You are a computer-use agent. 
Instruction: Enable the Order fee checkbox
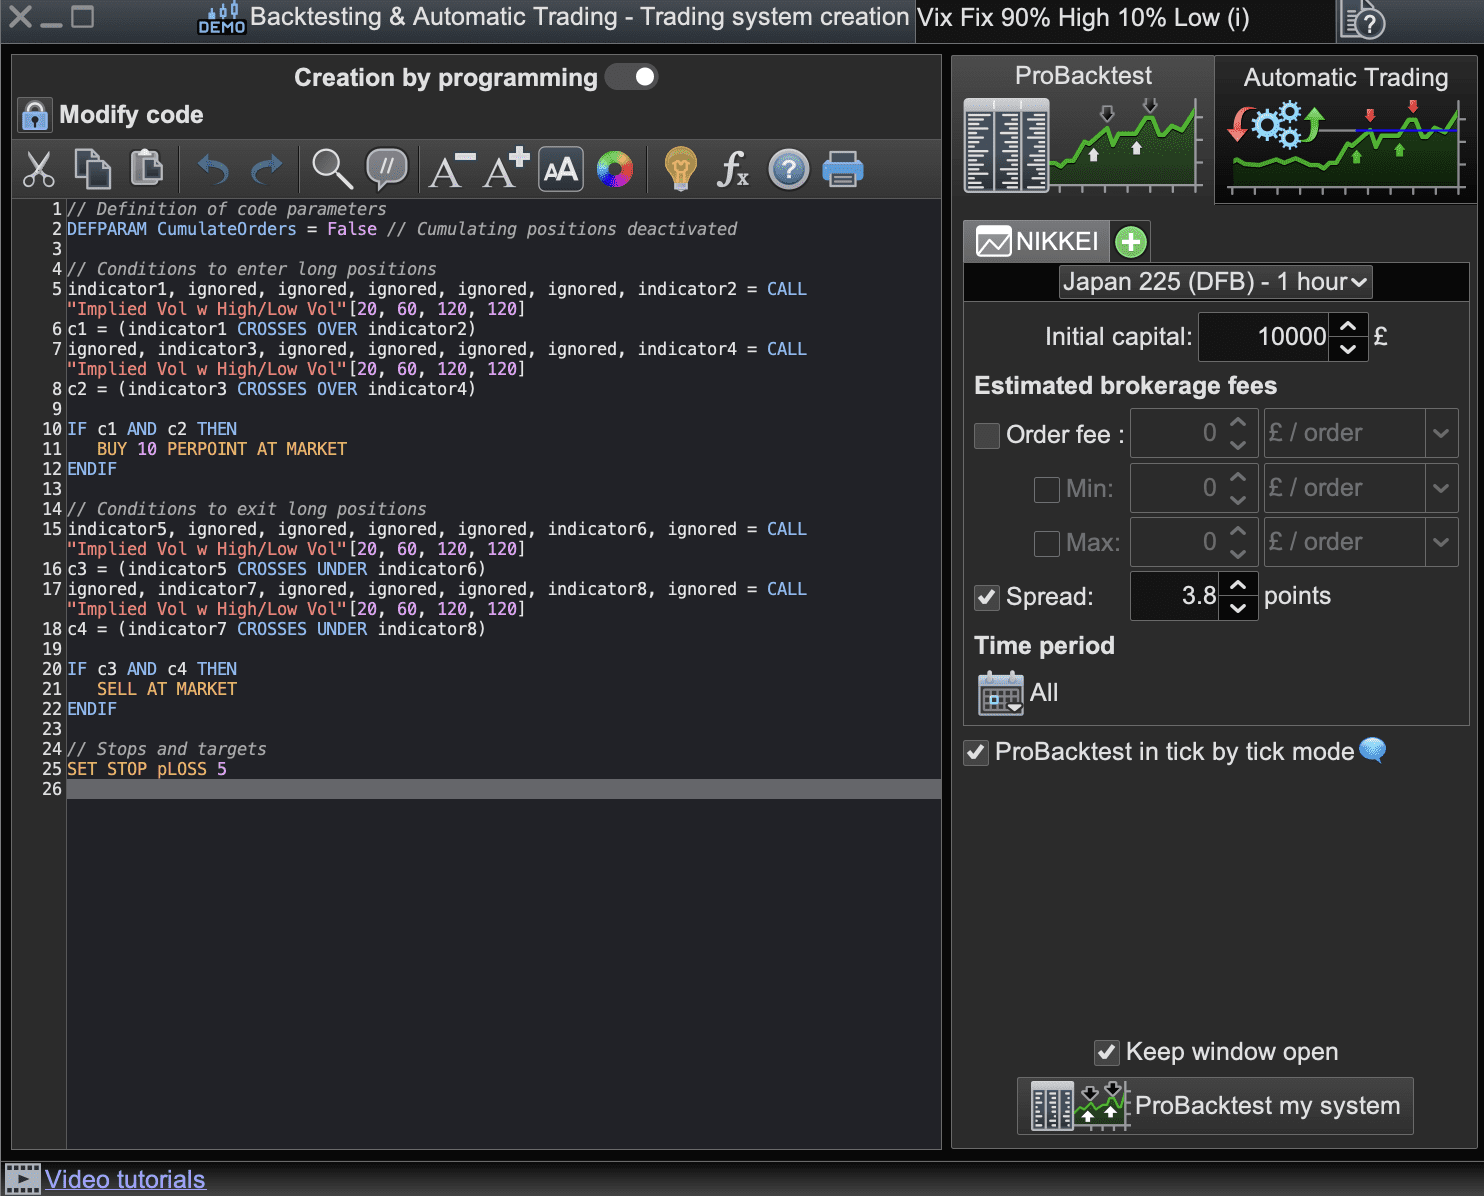pos(987,435)
